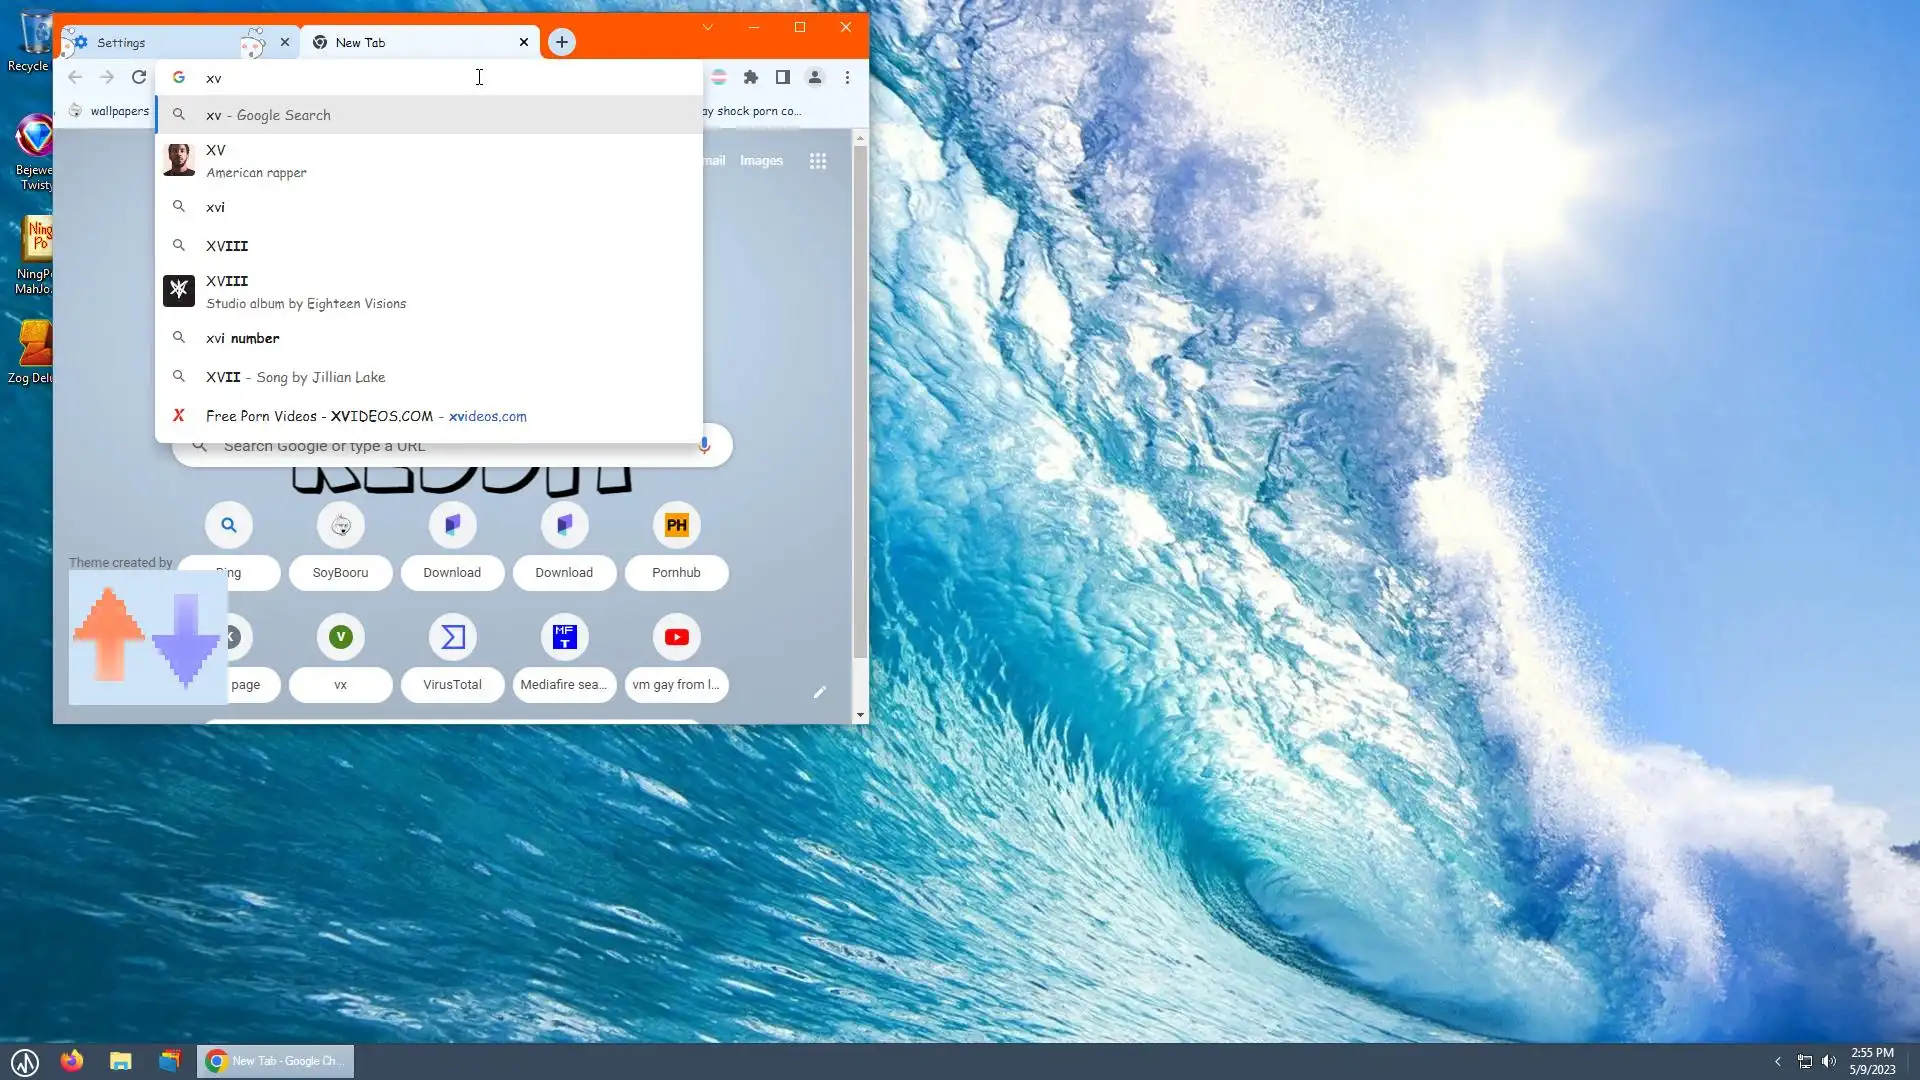Reload the current page
Image resolution: width=1920 pixels, height=1080 pixels.
139,77
